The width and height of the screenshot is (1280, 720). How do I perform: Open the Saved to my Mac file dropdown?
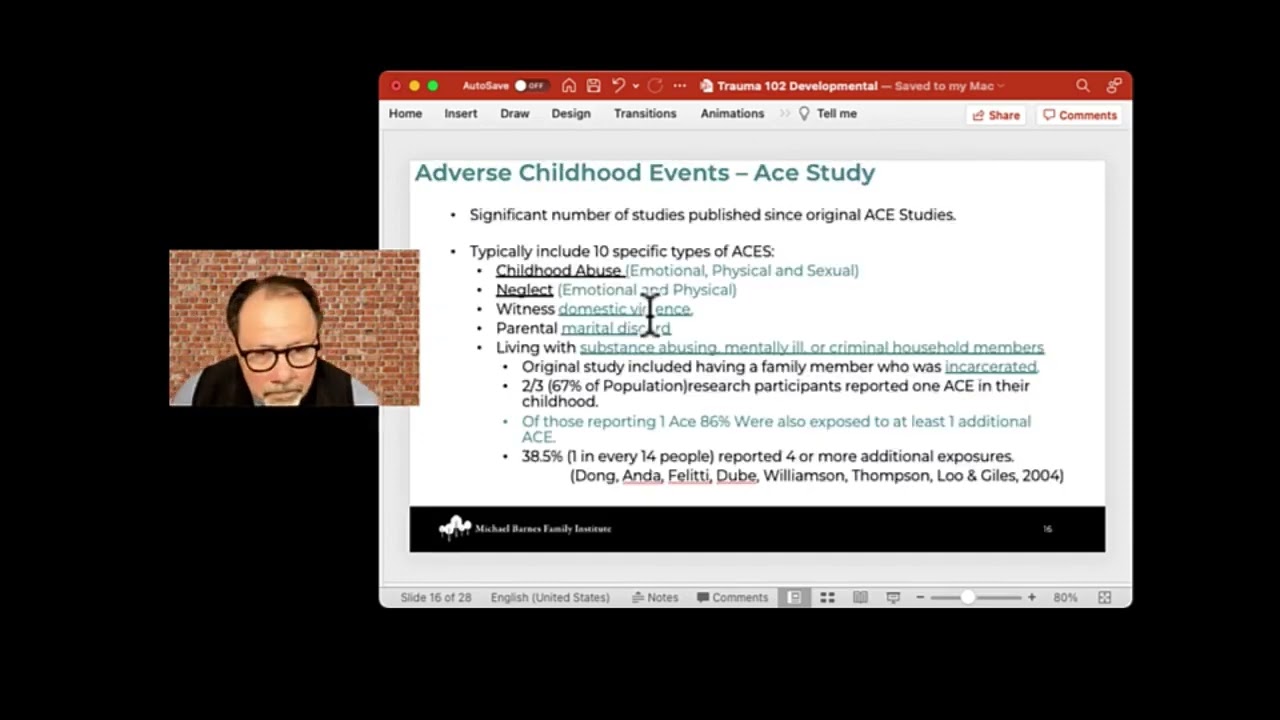point(951,86)
